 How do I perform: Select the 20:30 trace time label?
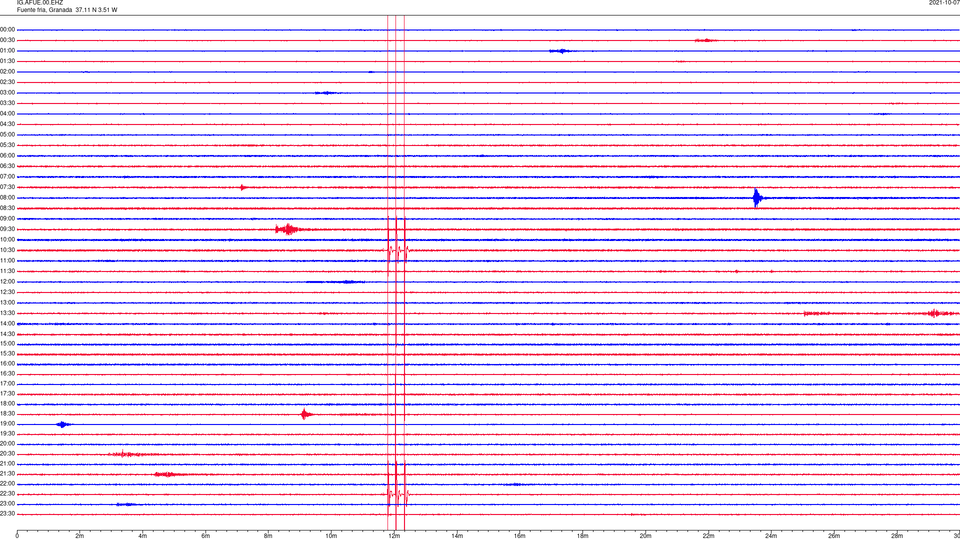click(x=7, y=454)
